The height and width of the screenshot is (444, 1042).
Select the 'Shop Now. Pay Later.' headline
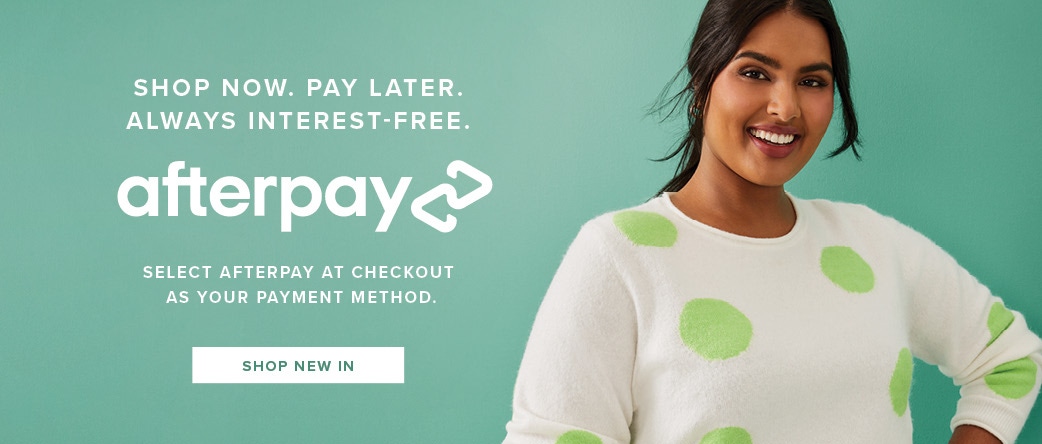tap(298, 87)
